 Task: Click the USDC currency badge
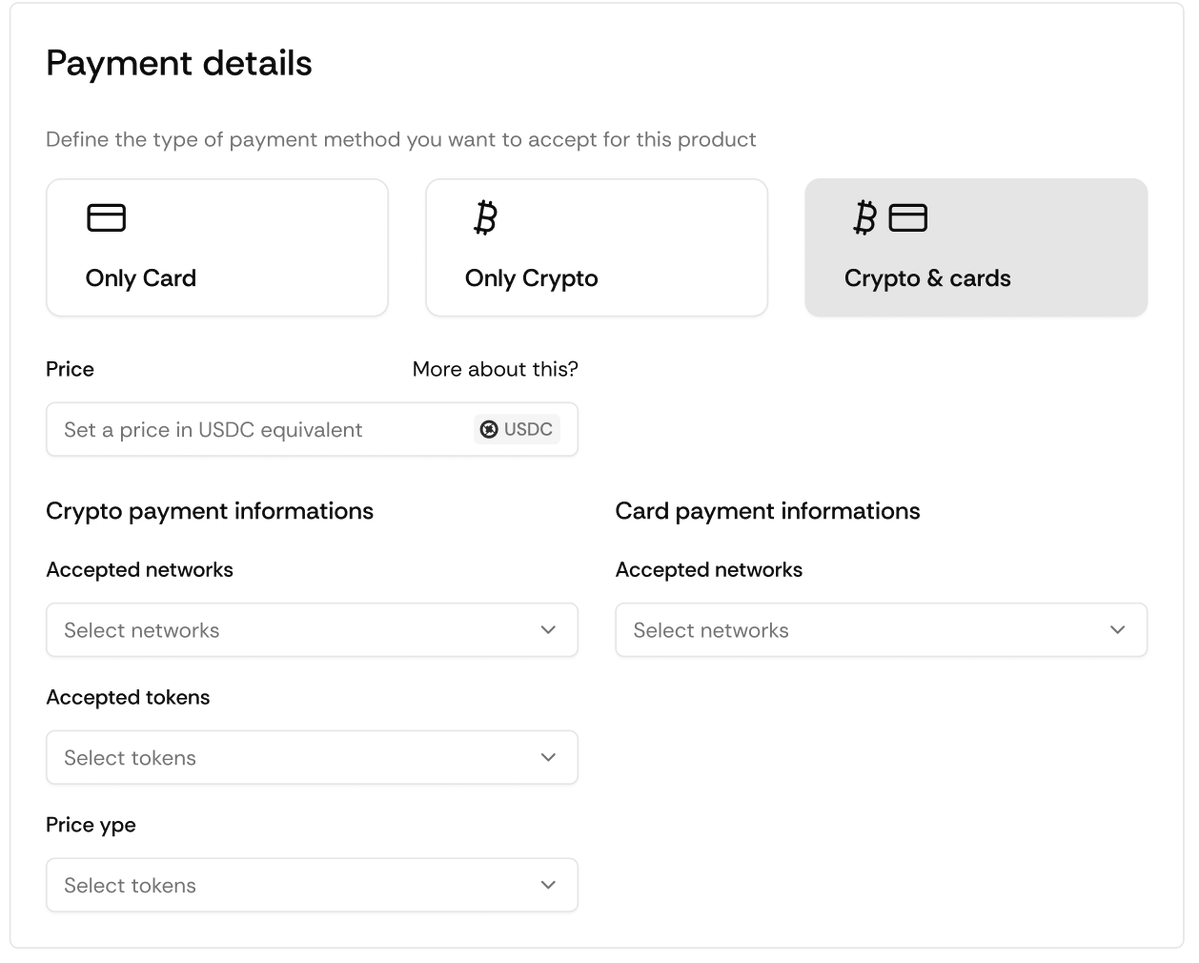(517, 430)
